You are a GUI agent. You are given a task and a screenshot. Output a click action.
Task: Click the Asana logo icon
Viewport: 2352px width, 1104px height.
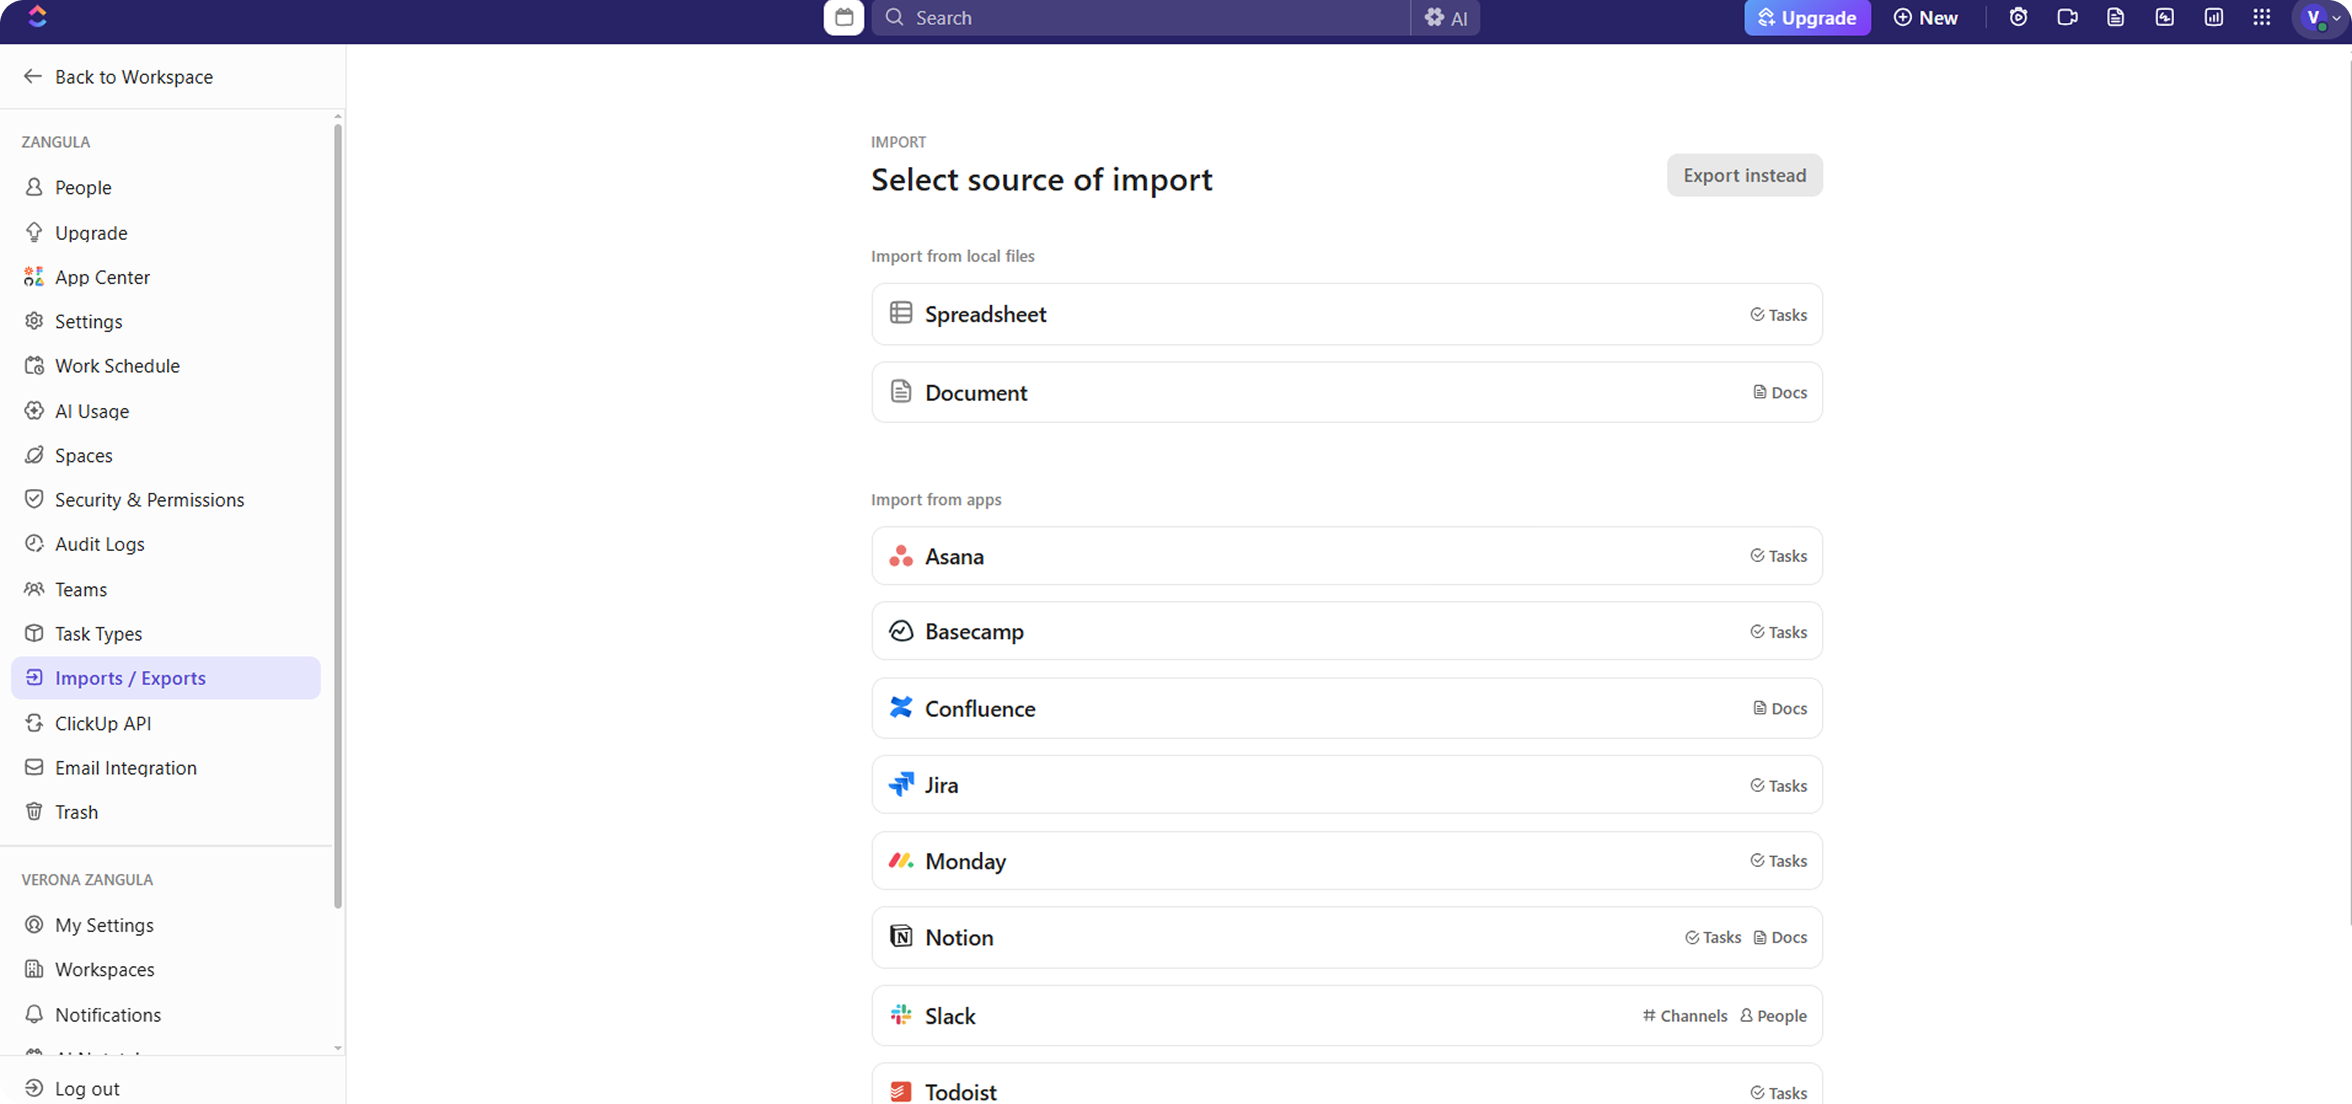(x=901, y=556)
